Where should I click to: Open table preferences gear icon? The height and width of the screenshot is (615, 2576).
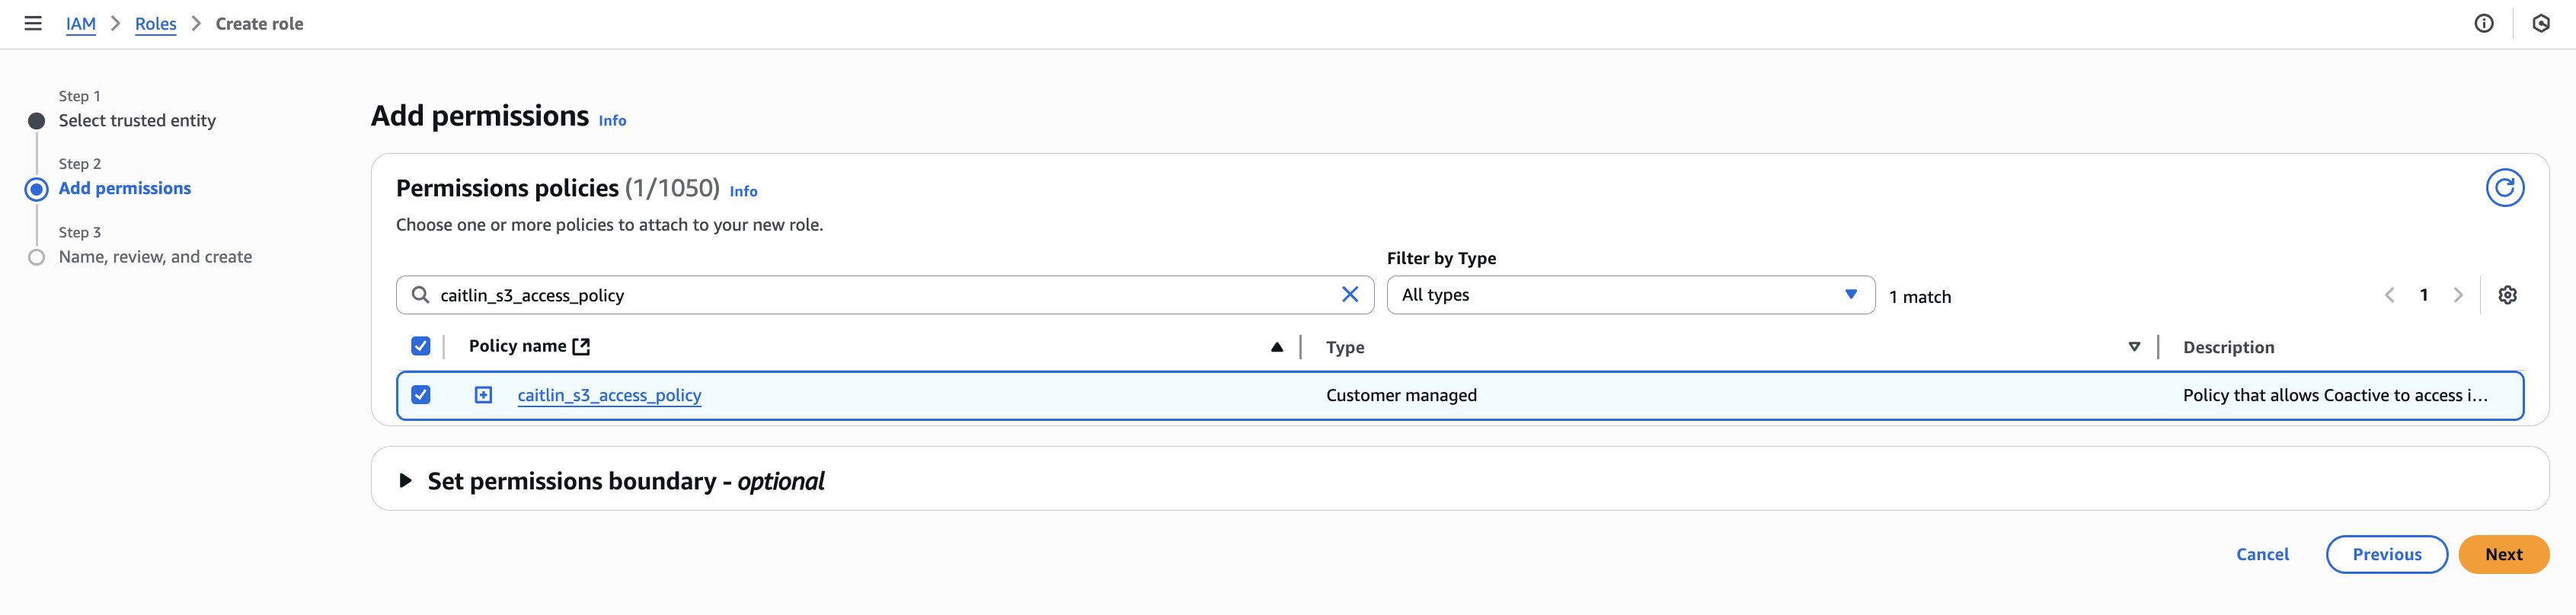pyautogui.click(x=2507, y=295)
